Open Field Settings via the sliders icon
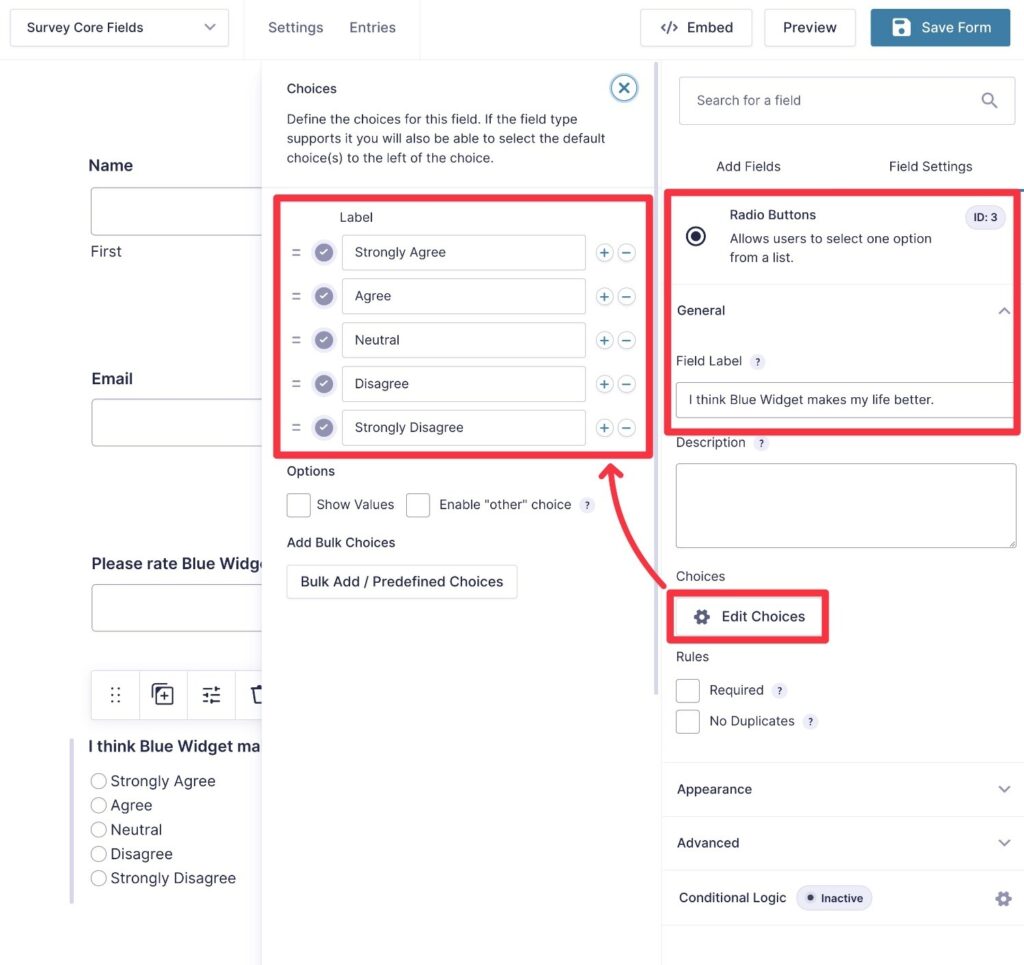This screenshot has width=1024, height=965. (211, 695)
